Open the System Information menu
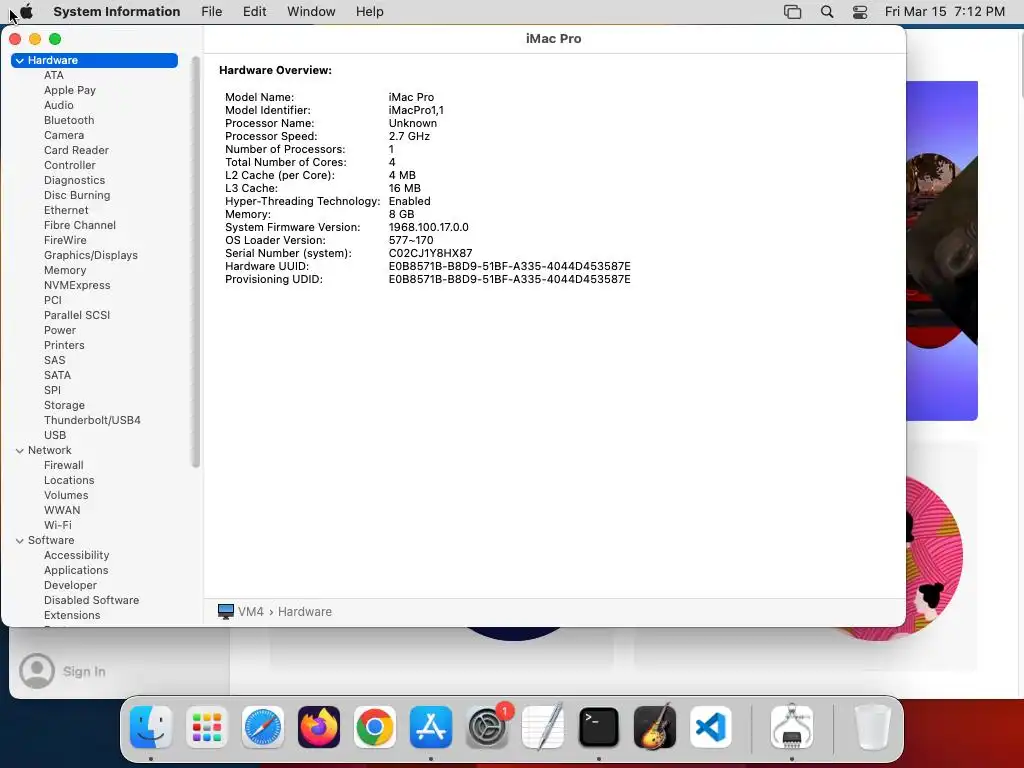The width and height of the screenshot is (1024, 768). pos(117,12)
